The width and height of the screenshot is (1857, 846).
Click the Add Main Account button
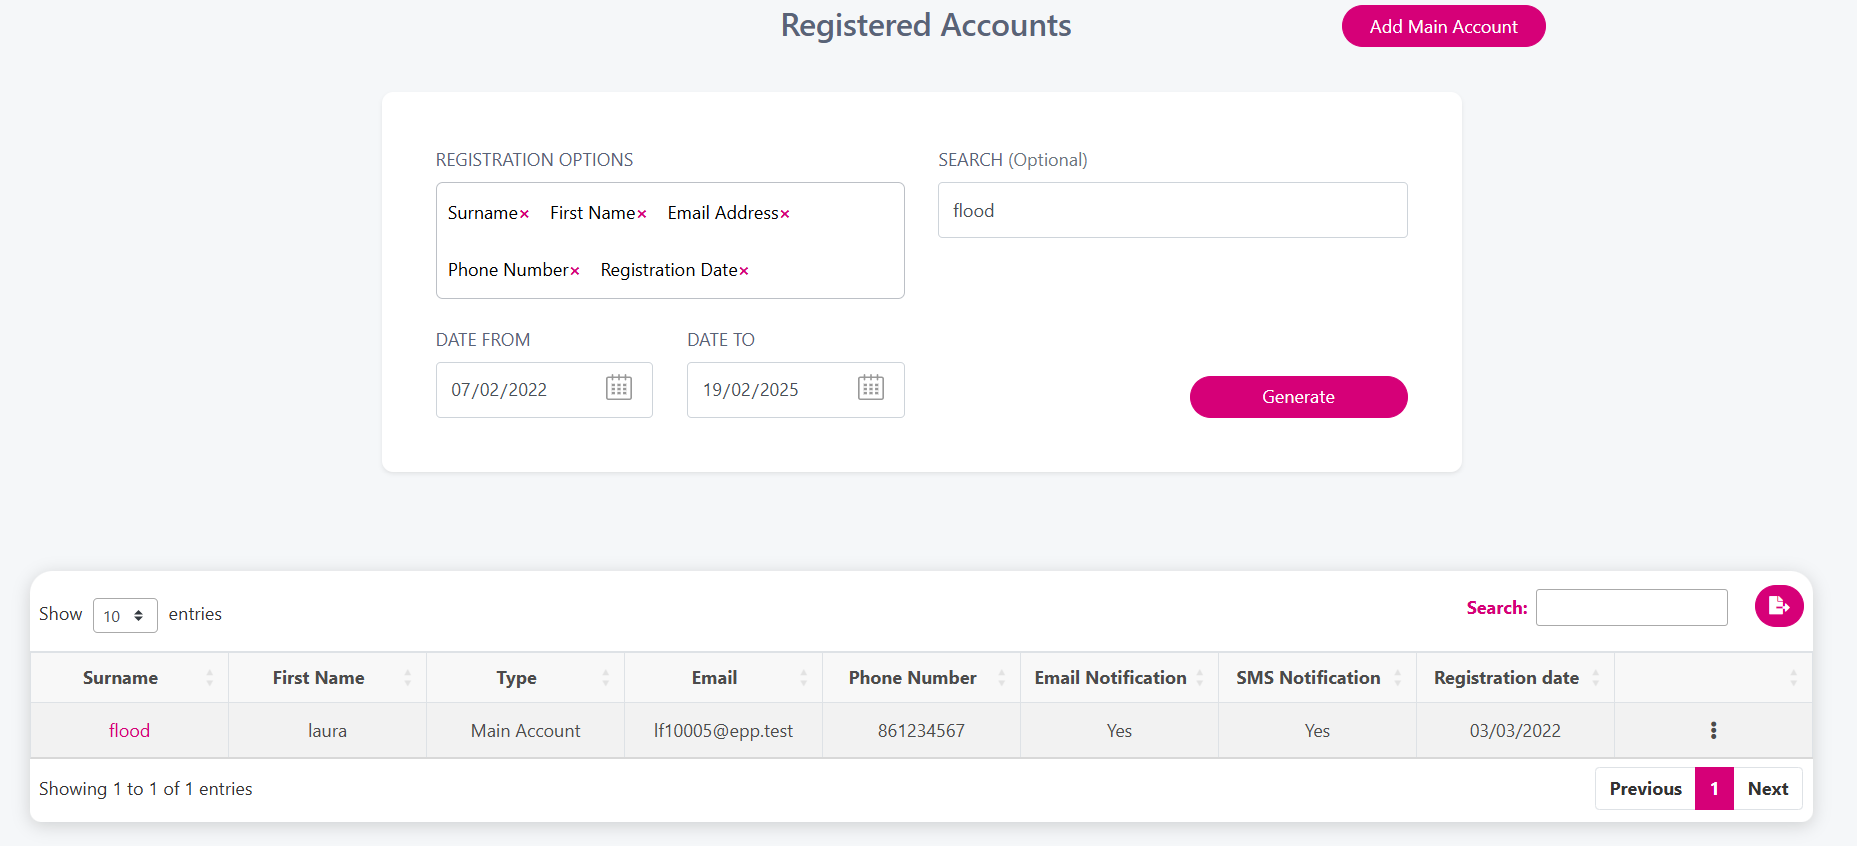tap(1443, 27)
